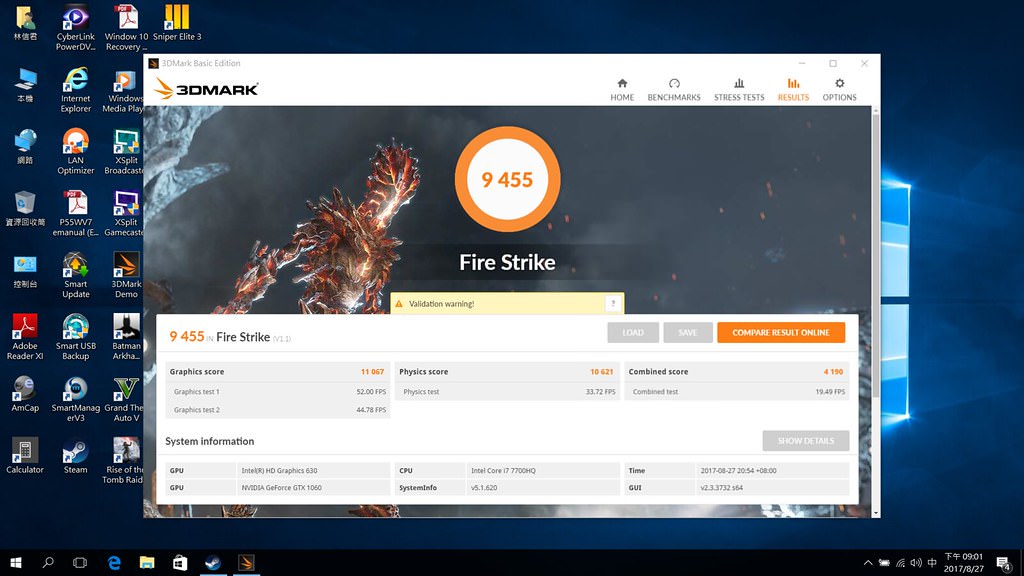Open Window 10 Recovery PDF icon
This screenshot has width=1024, height=576.
(126, 29)
